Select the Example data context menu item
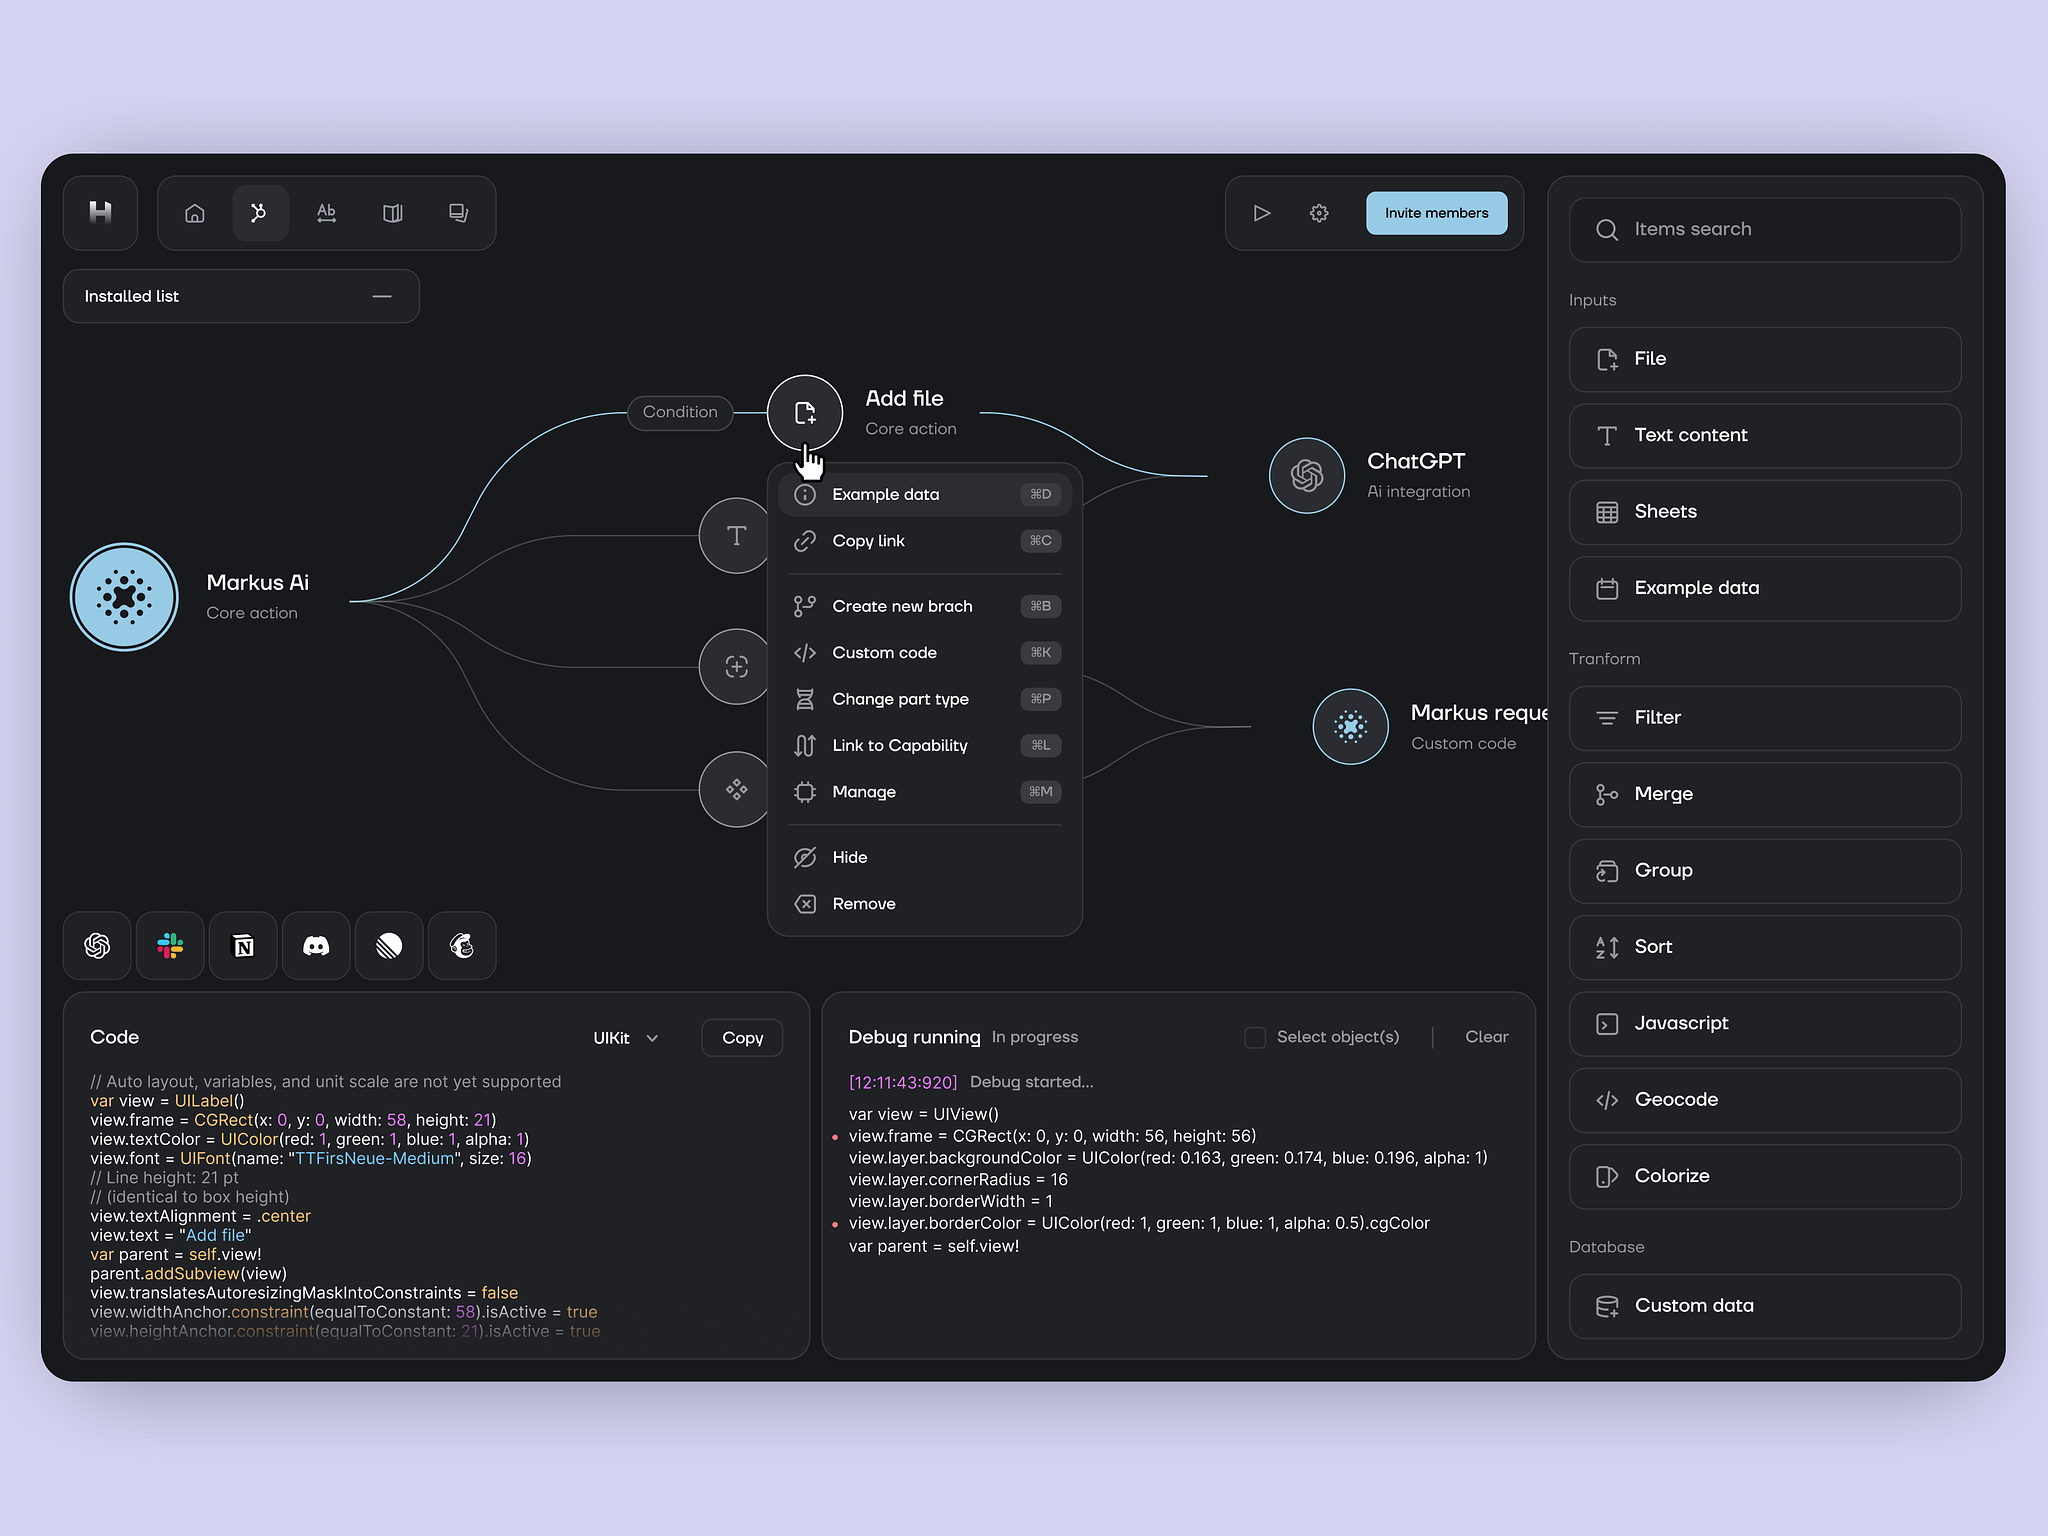2048x1536 pixels. 922,494
